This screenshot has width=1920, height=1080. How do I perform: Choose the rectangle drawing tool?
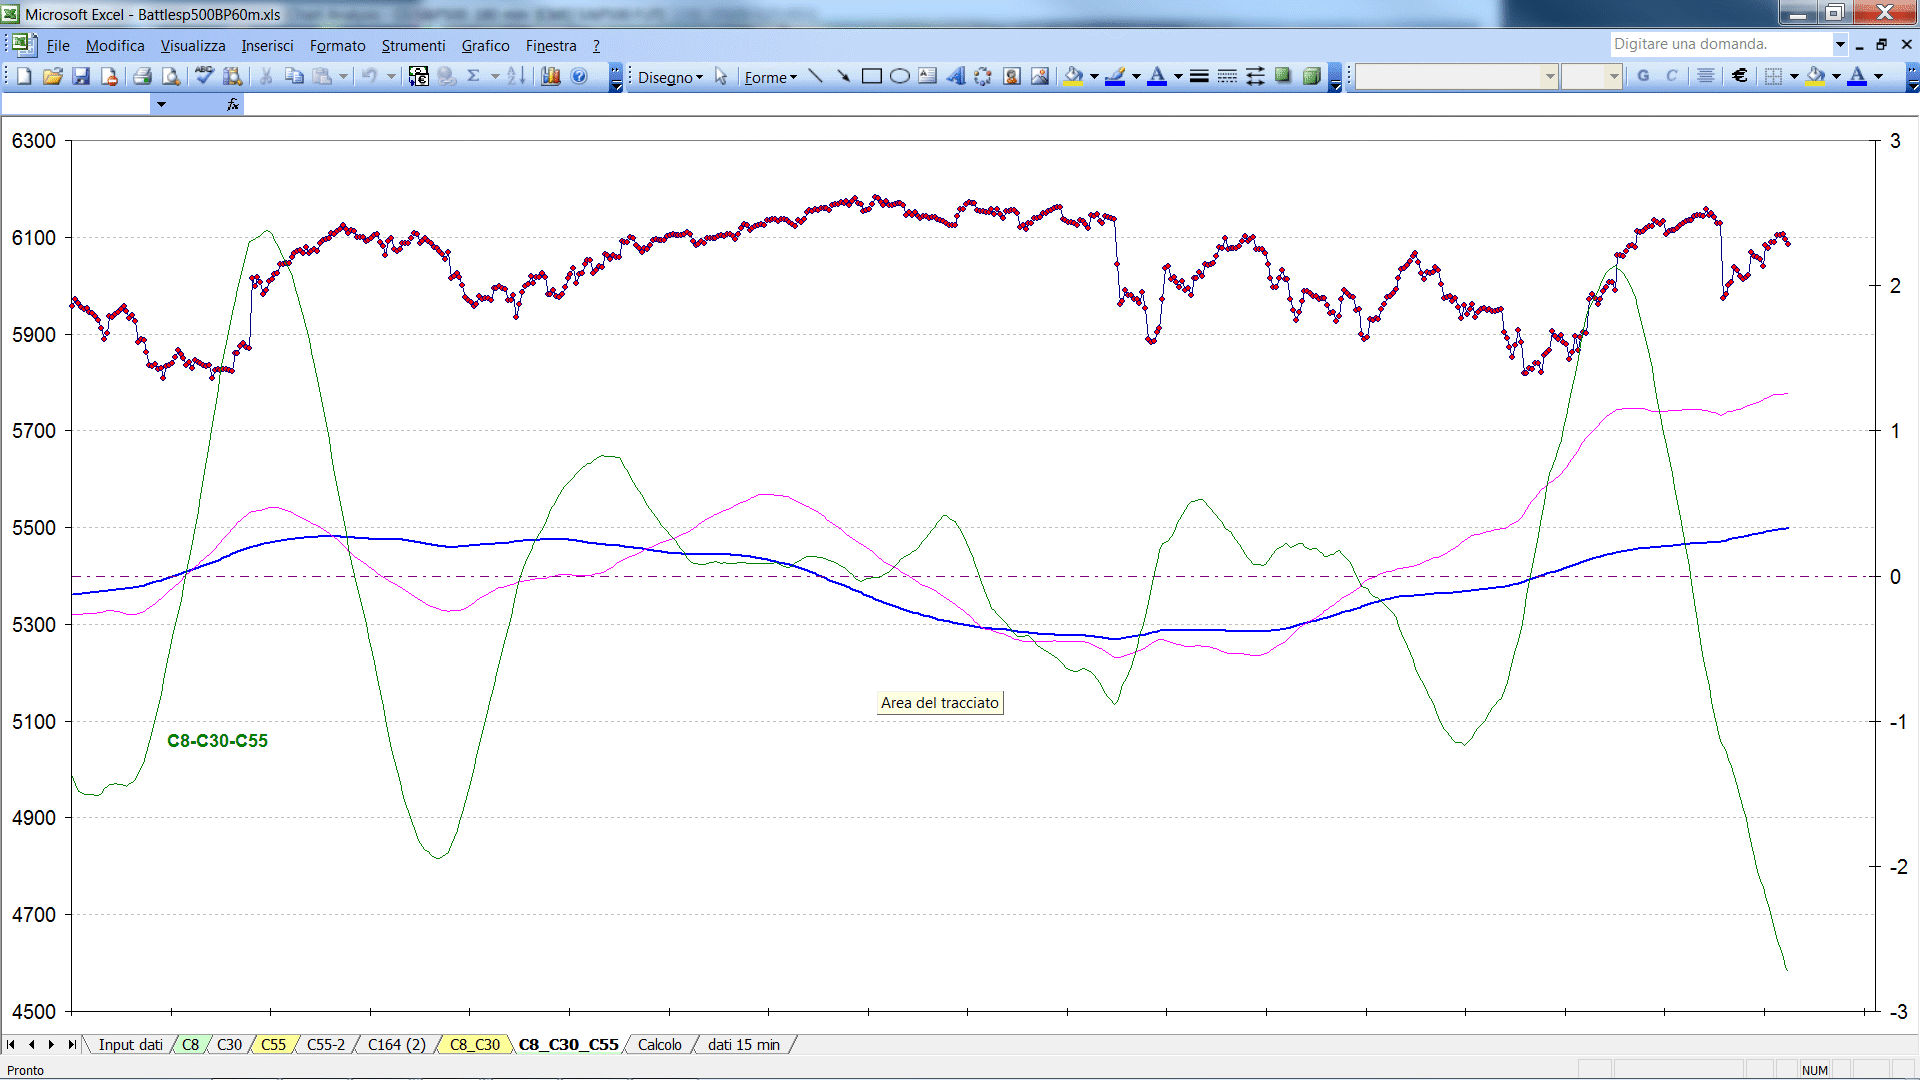(x=871, y=76)
